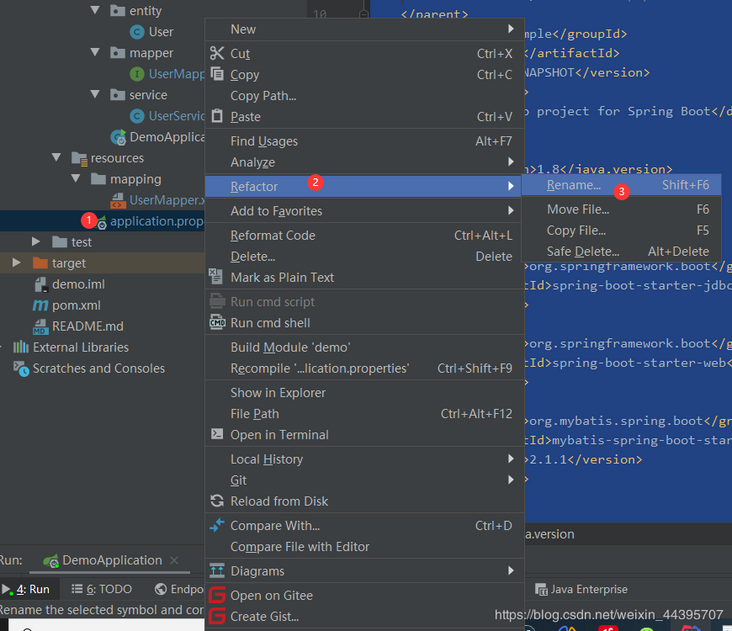
Task: Choose Copy File in Refactor submenu
Action: (x=621, y=230)
